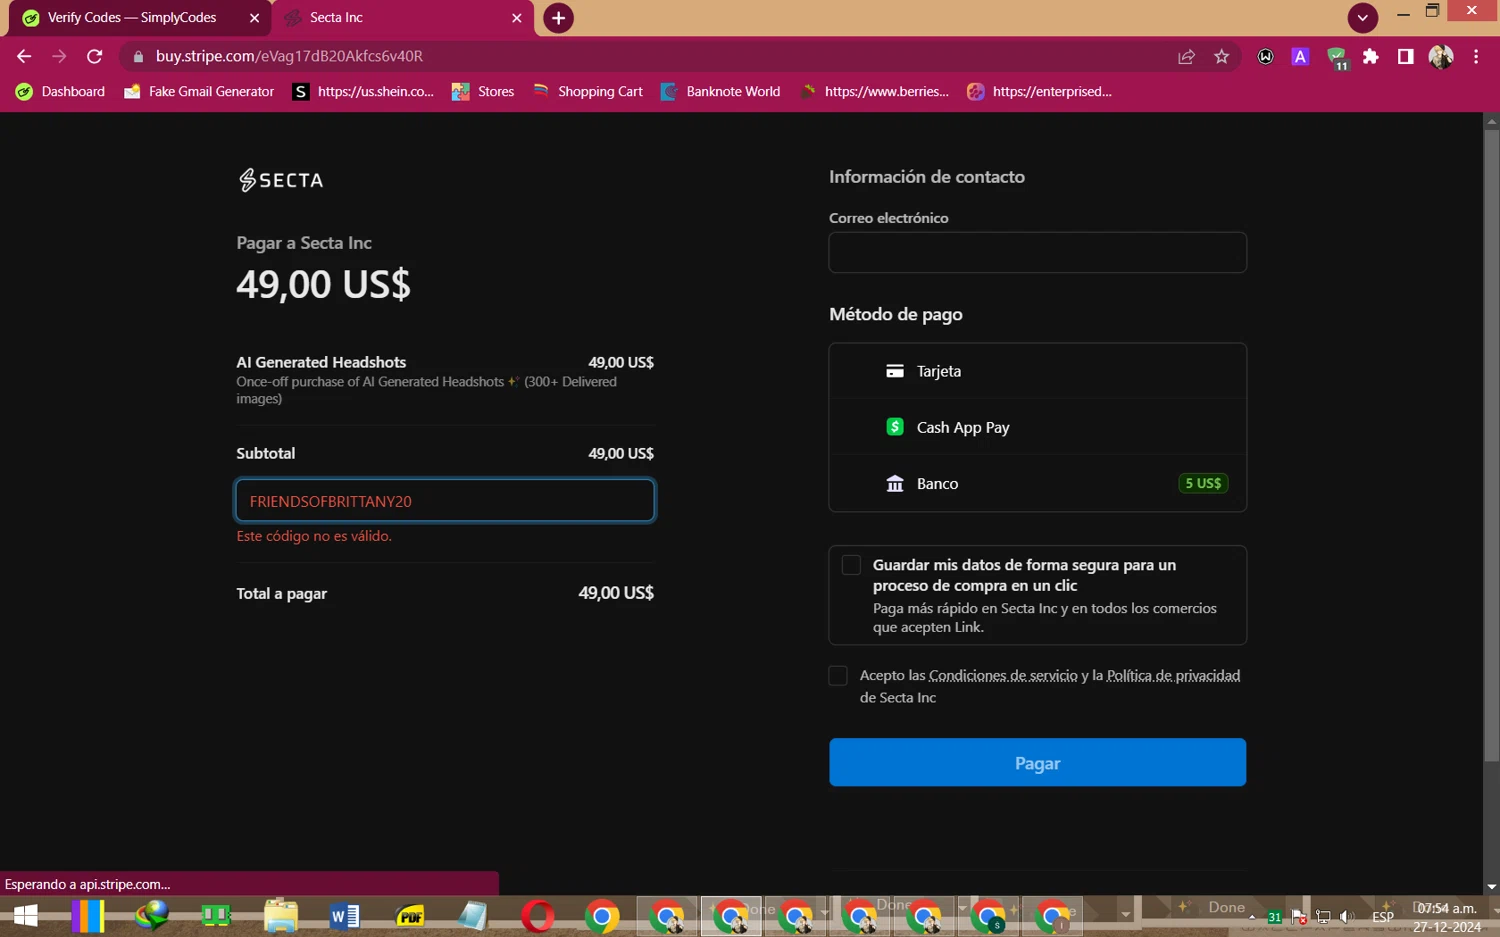View site information via the lock icon
This screenshot has height=937, width=1500.
138,56
